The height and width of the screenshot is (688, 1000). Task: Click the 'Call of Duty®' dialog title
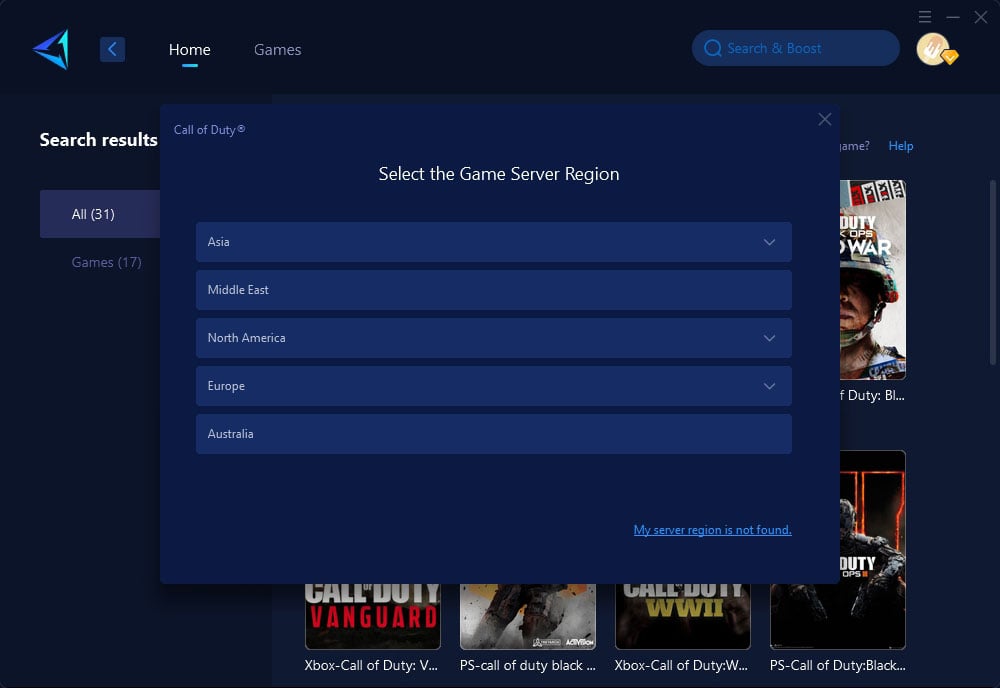pyautogui.click(x=209, y=129)
